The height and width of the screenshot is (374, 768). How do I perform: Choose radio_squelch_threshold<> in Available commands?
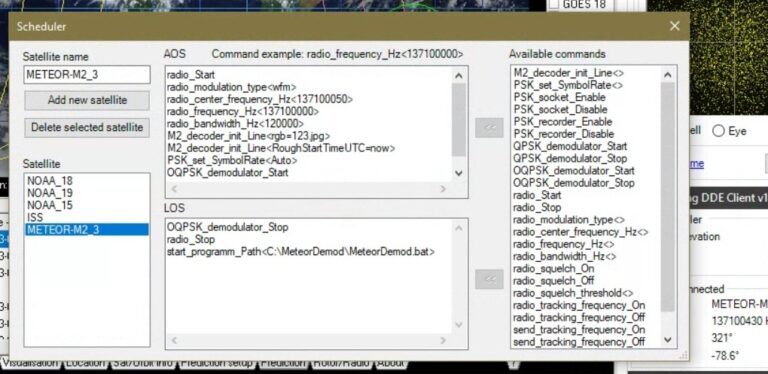[x=574, y=293]
